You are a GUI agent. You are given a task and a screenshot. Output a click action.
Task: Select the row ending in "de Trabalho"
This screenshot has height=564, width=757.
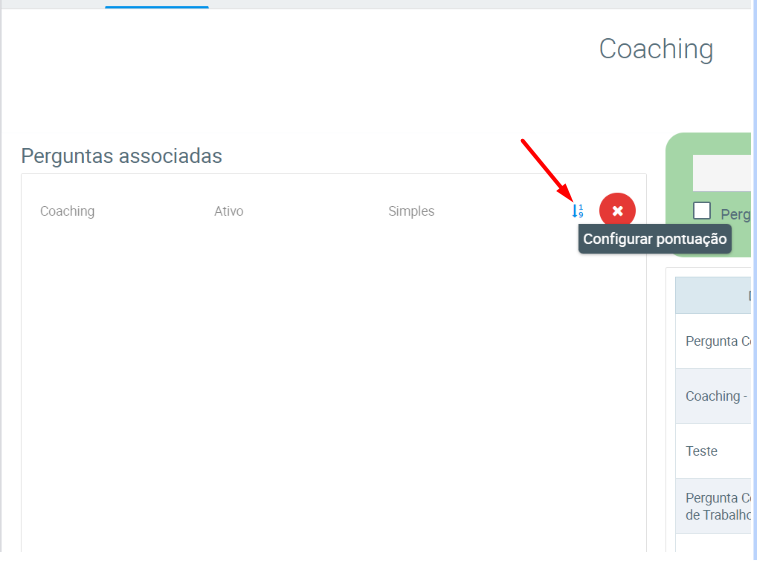[x=717, y=506]
